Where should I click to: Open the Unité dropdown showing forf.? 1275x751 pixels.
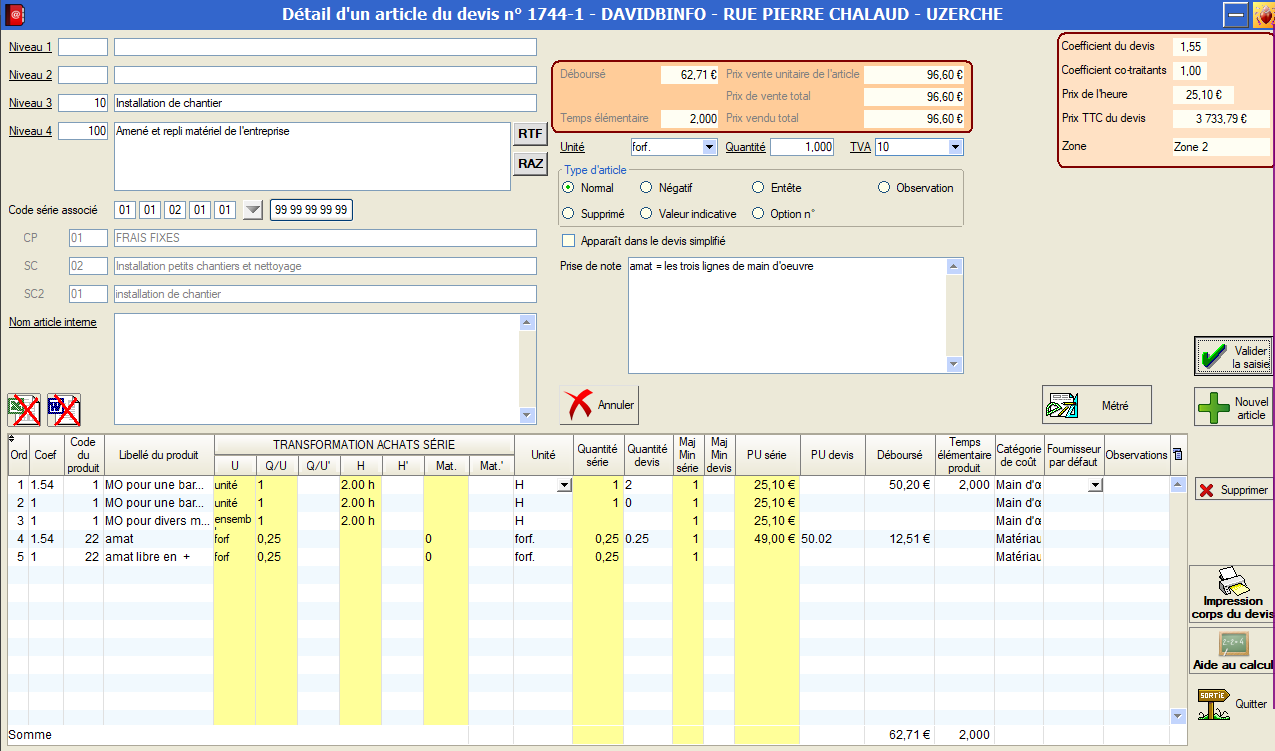coord(709,147)
